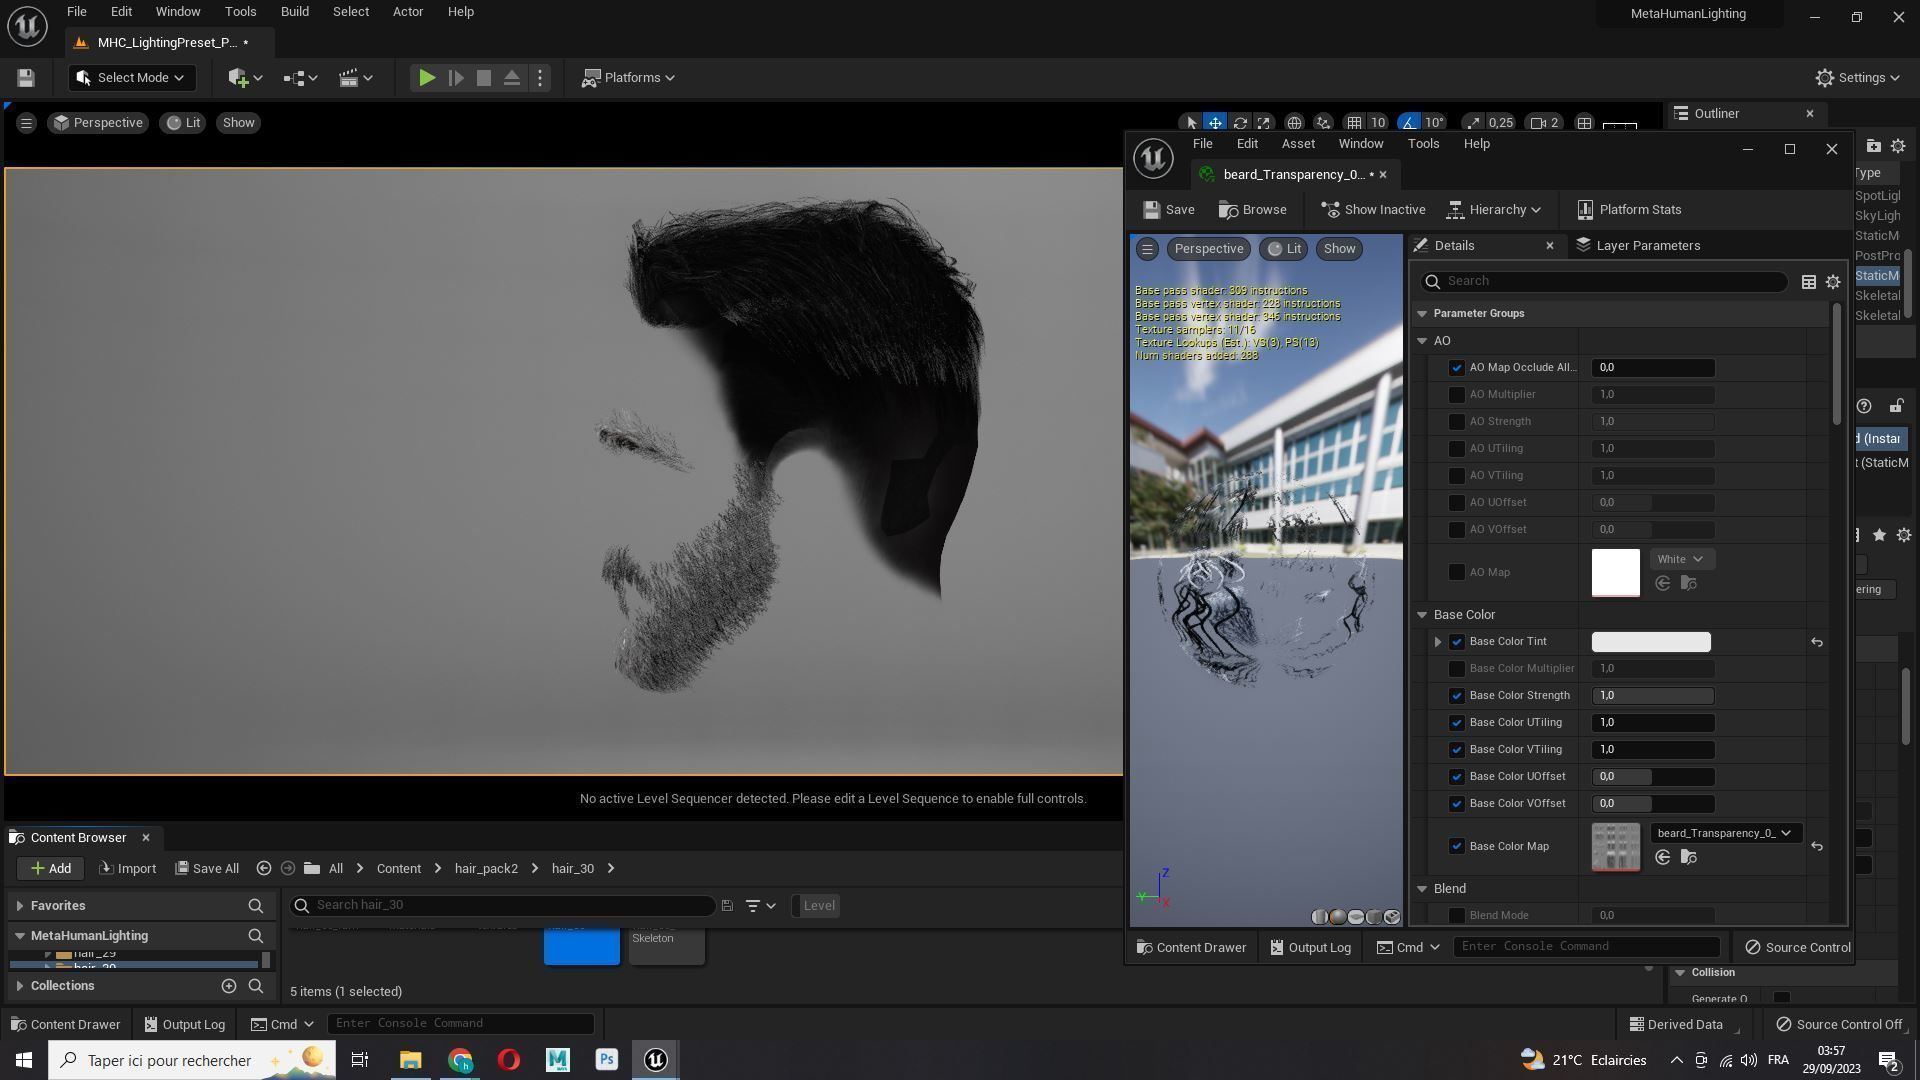Select cylinder preview primitive in material viewport

[1320, 917]
